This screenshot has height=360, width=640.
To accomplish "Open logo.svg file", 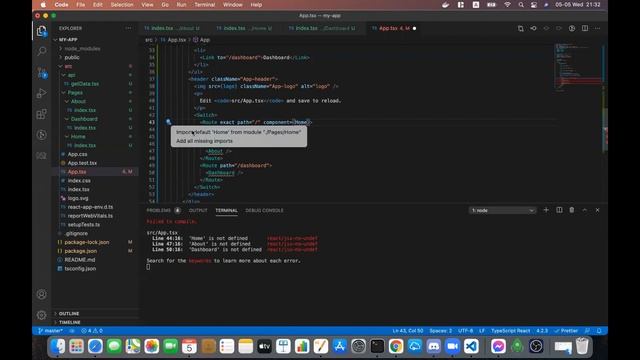I will point(78,198).
